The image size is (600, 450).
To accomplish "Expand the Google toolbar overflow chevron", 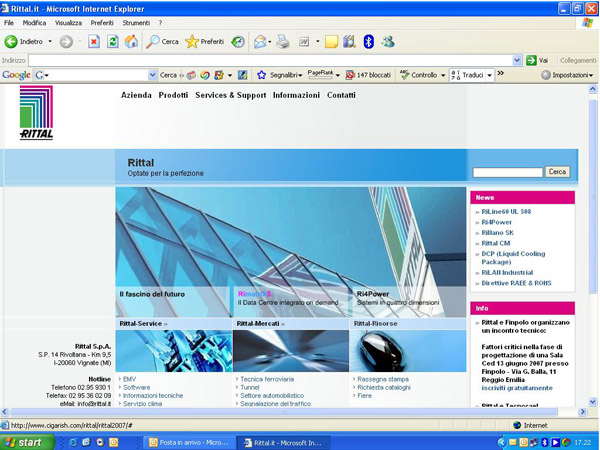I will (x=500, y=73).
